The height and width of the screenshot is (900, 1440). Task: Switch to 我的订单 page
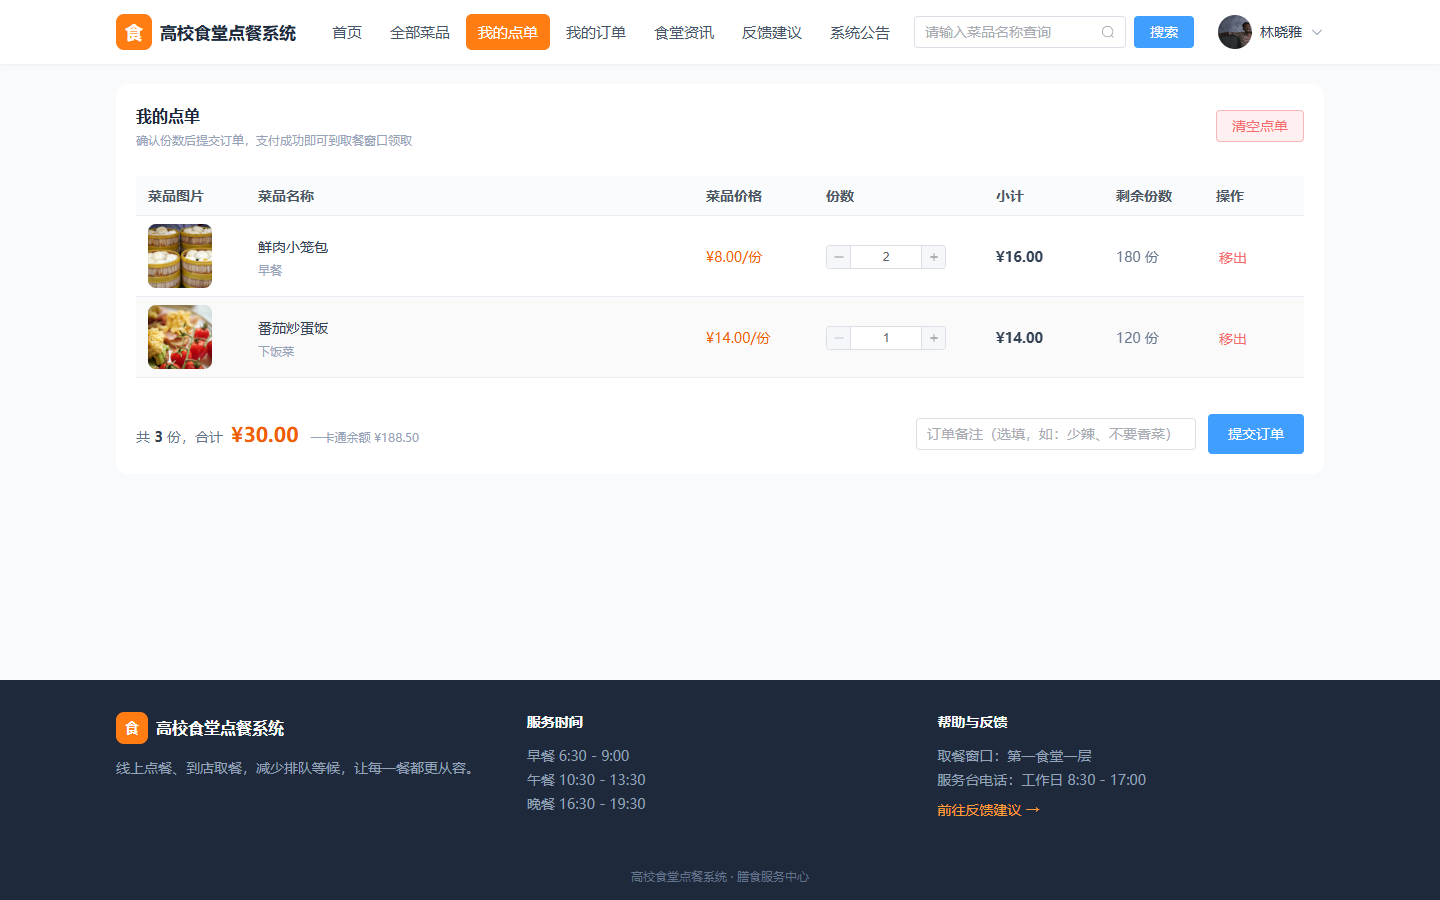coord(596,32)
